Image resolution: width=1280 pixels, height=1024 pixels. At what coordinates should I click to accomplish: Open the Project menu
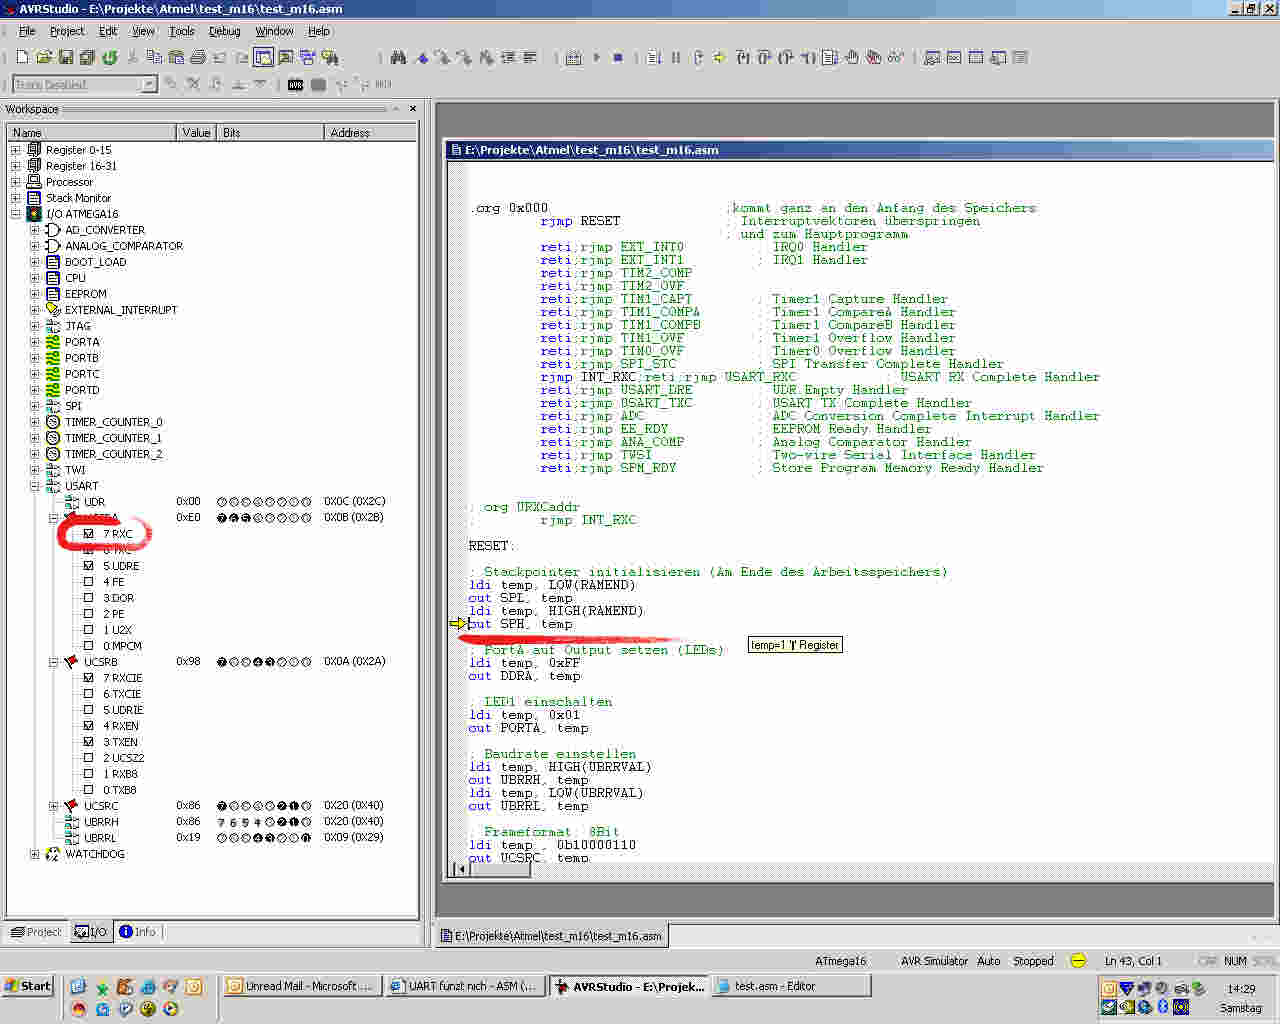[x=67, y=31]
